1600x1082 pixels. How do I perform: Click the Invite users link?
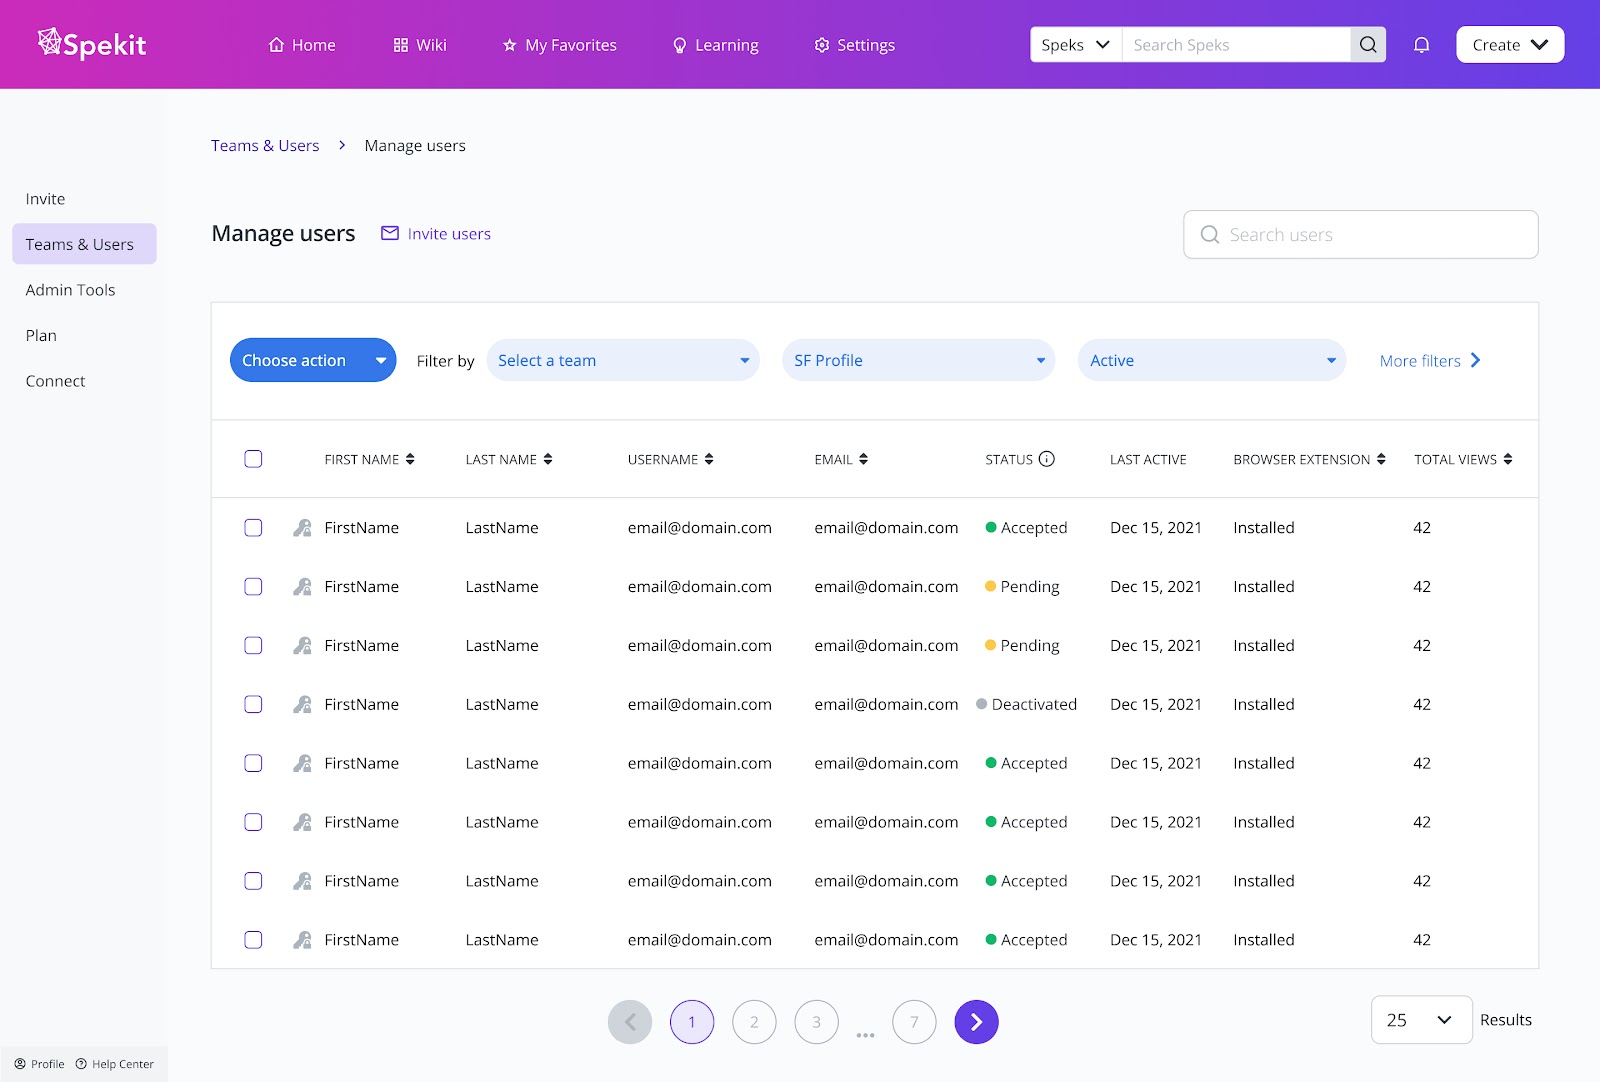[449, 234]
